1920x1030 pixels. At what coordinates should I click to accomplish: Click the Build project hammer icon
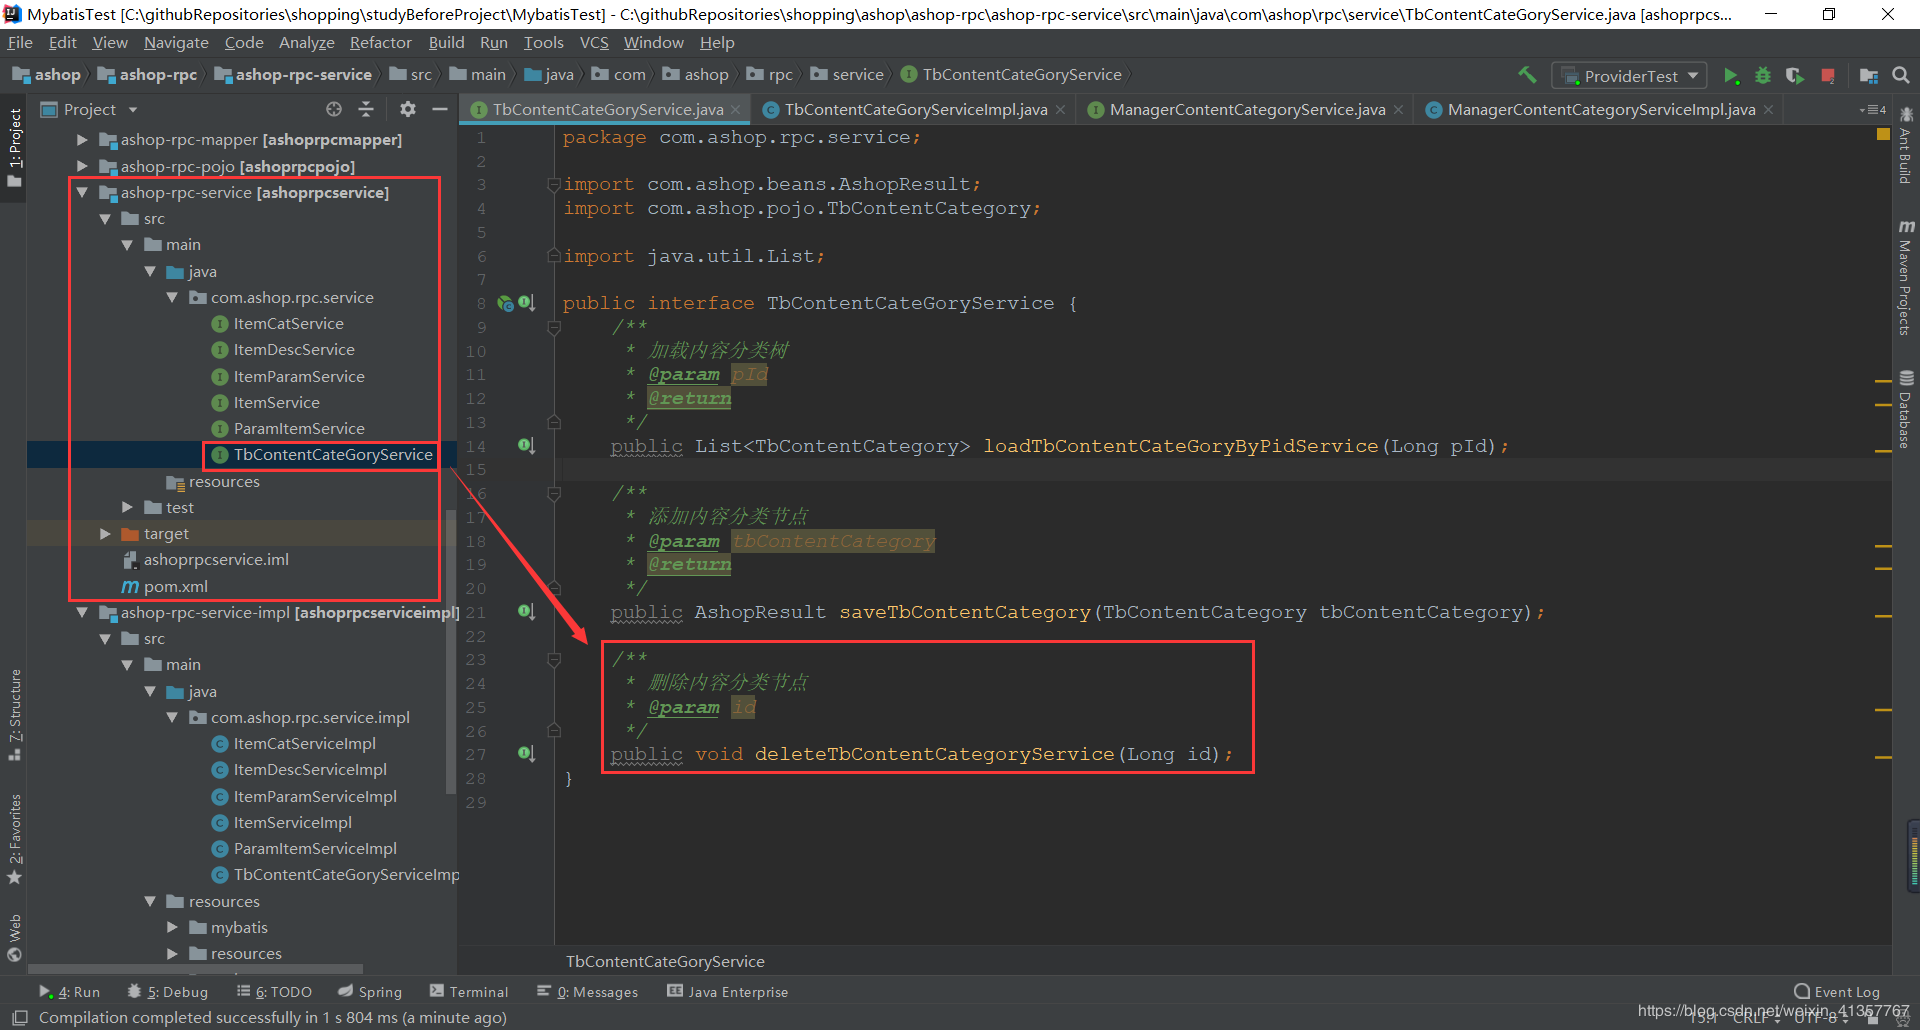(x=1527, y=75)
